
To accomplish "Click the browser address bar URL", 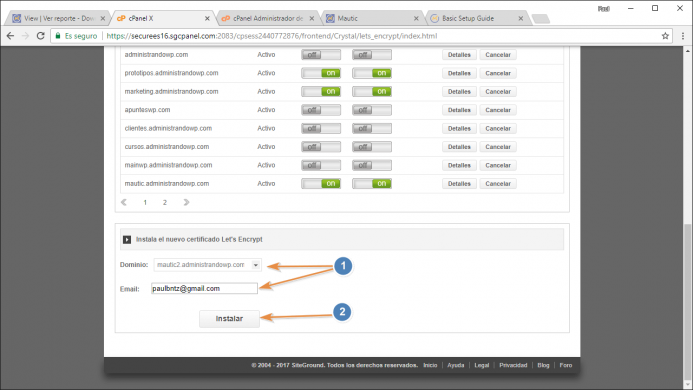I will tap(272, 36).
